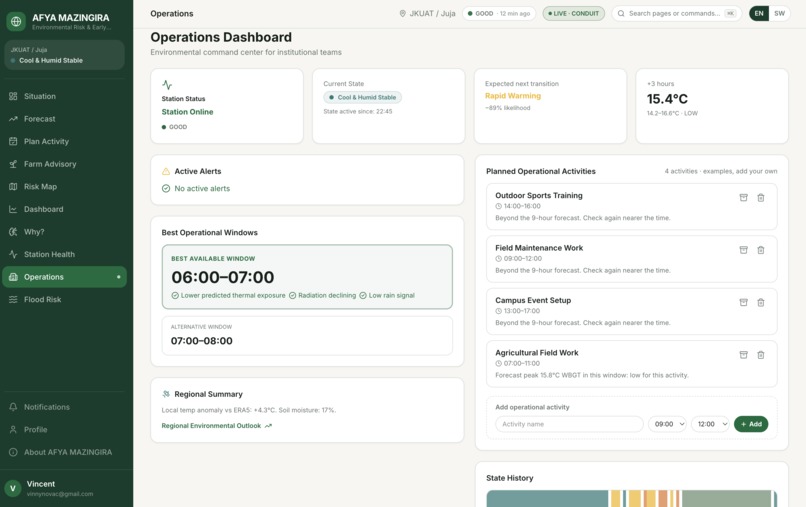Delete Field Maintenance Work activity
The image size is (806, 507).
point(761,250)
